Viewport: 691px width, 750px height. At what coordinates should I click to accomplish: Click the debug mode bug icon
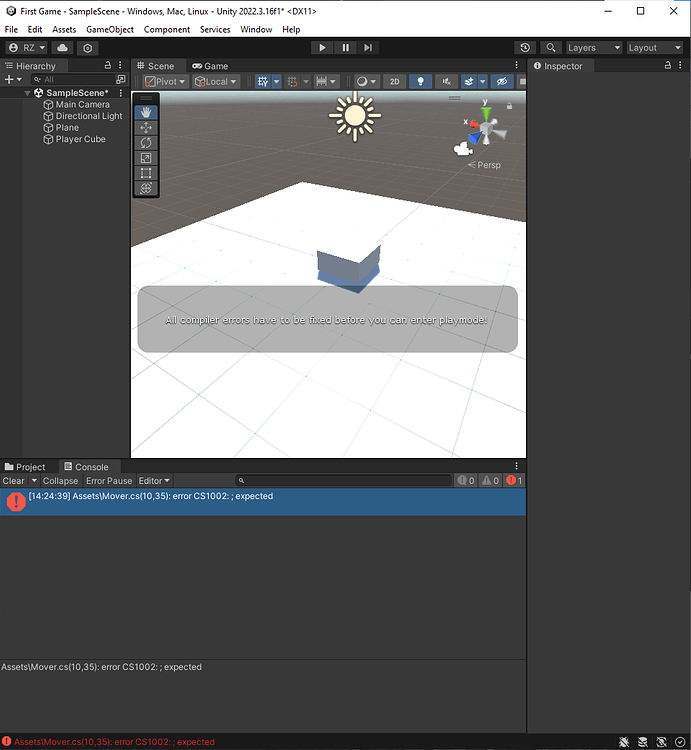point(624,742)
